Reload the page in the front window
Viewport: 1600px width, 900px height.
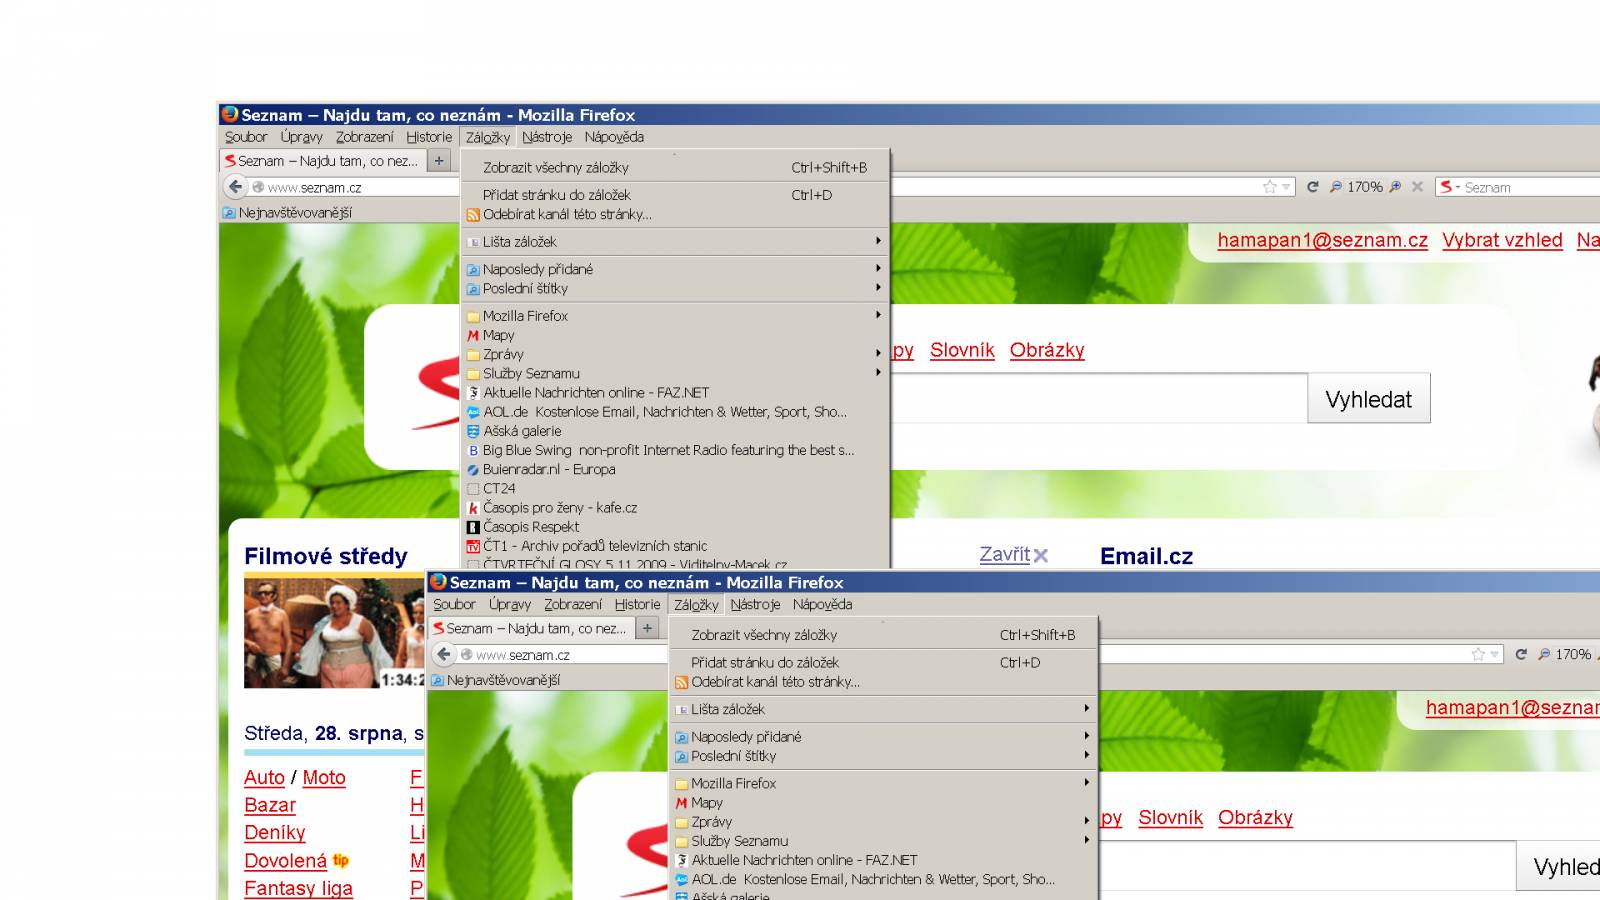(1521, 654)
